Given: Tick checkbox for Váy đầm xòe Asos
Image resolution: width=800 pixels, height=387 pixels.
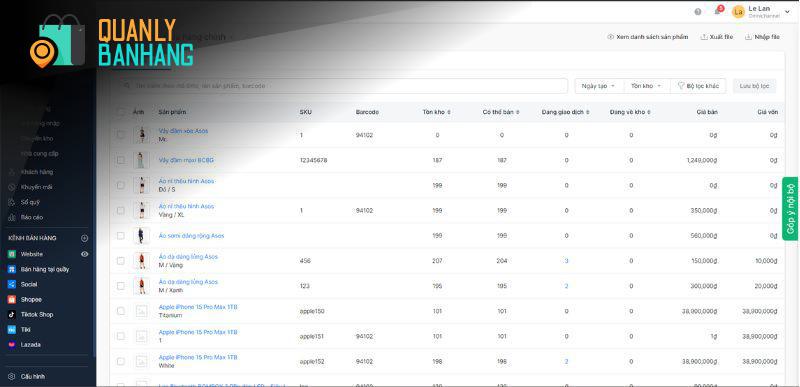Looking at the screenshot, I should [x=120, y=135].
